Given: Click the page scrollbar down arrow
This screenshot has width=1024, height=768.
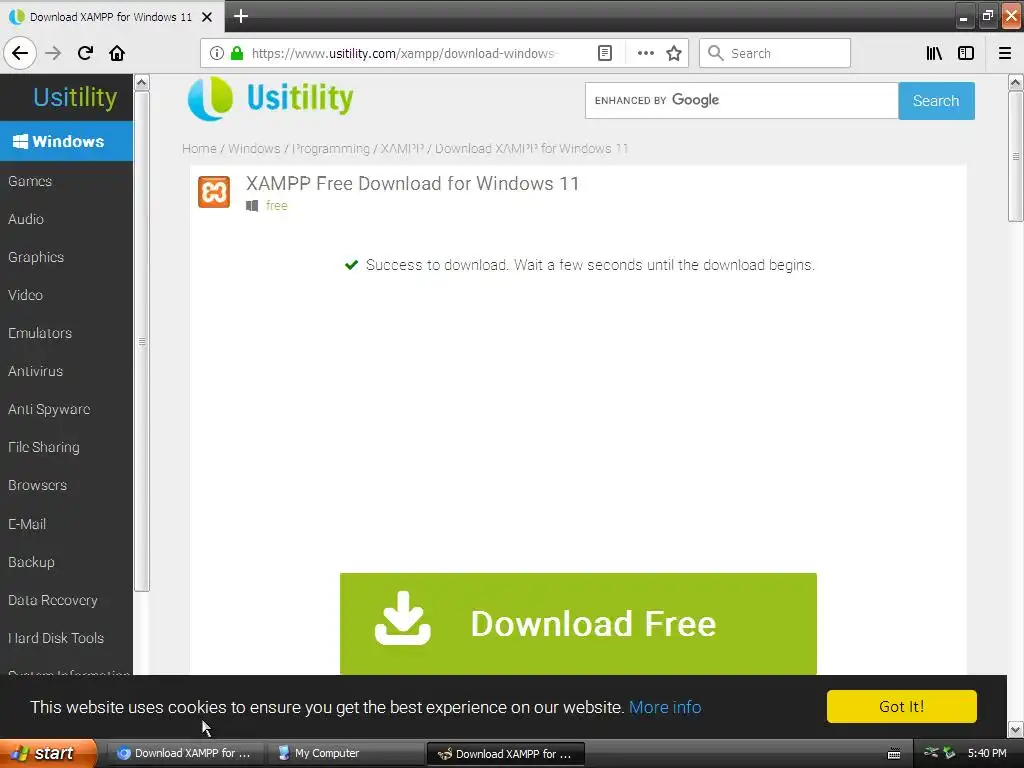Looking at the screenshot, I should 1015,729.
